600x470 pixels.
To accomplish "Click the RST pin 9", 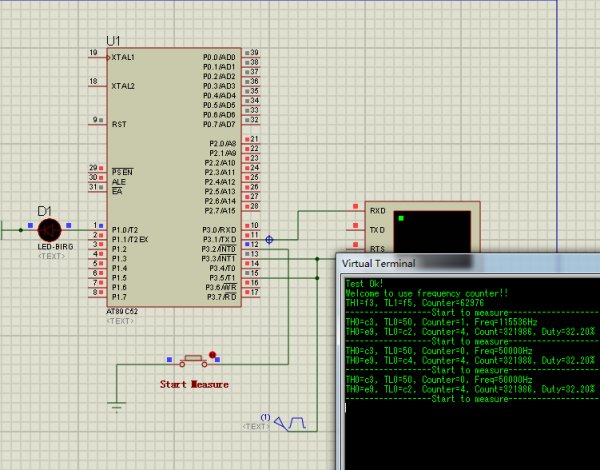I will [x=95, y=124].
